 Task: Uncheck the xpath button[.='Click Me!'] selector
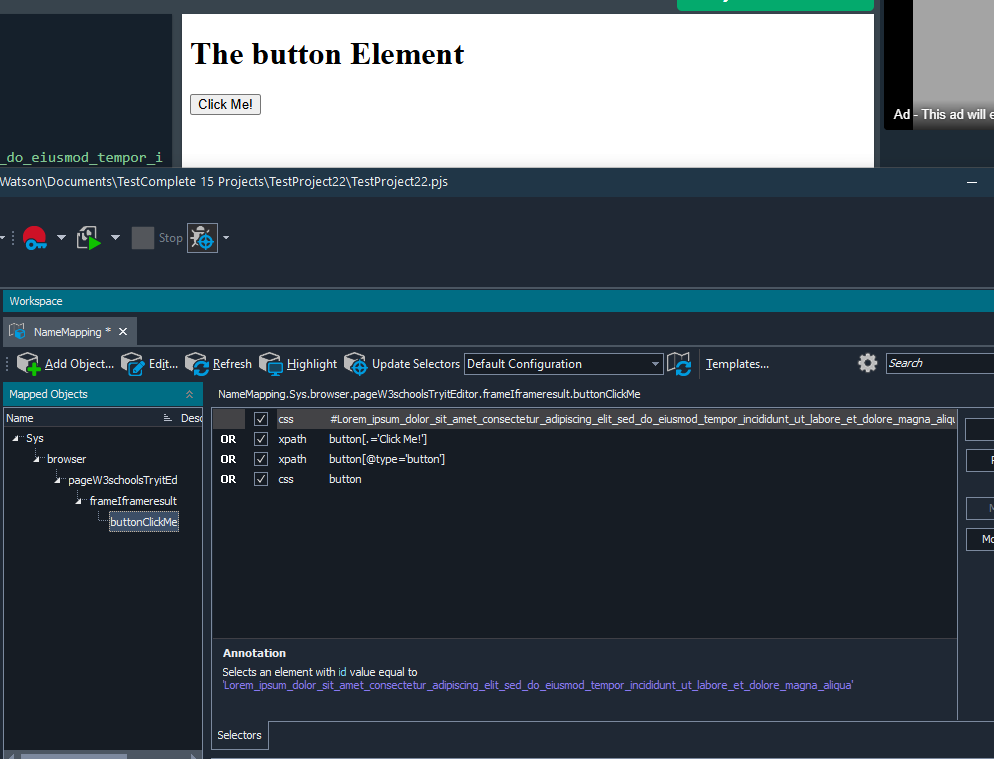coord(261,439)
